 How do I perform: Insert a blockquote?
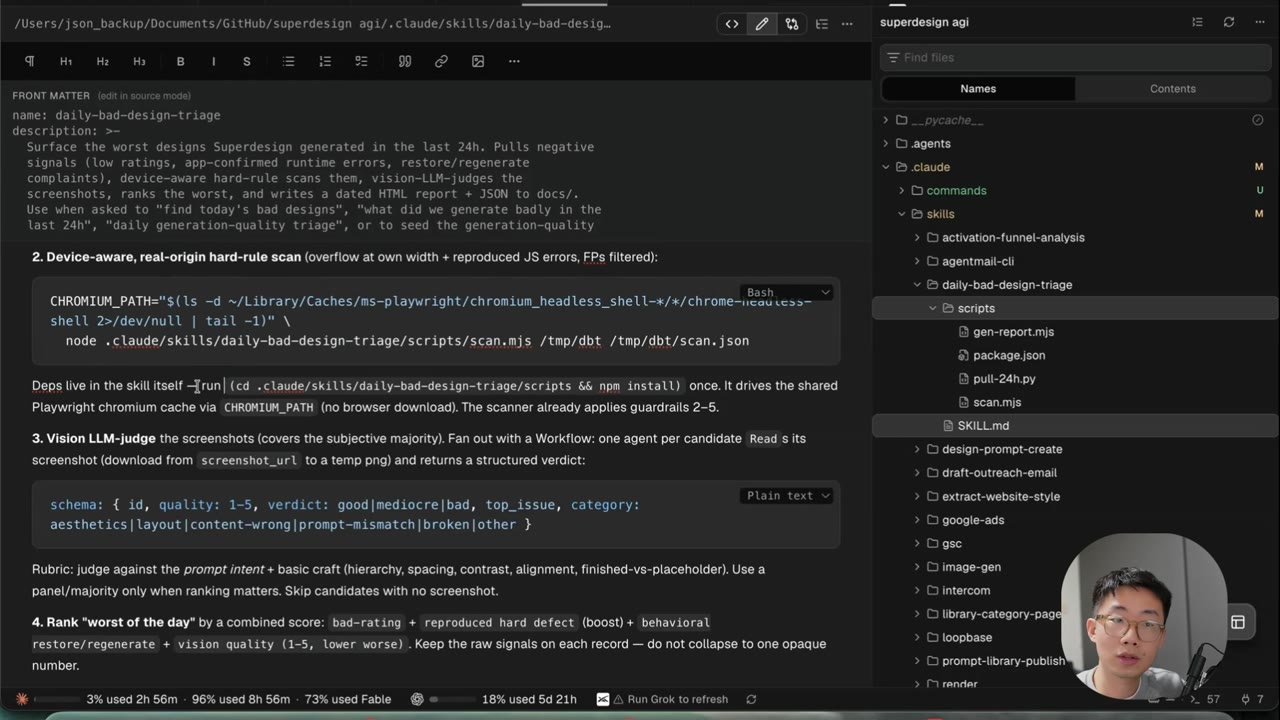[x=405, y=61]
